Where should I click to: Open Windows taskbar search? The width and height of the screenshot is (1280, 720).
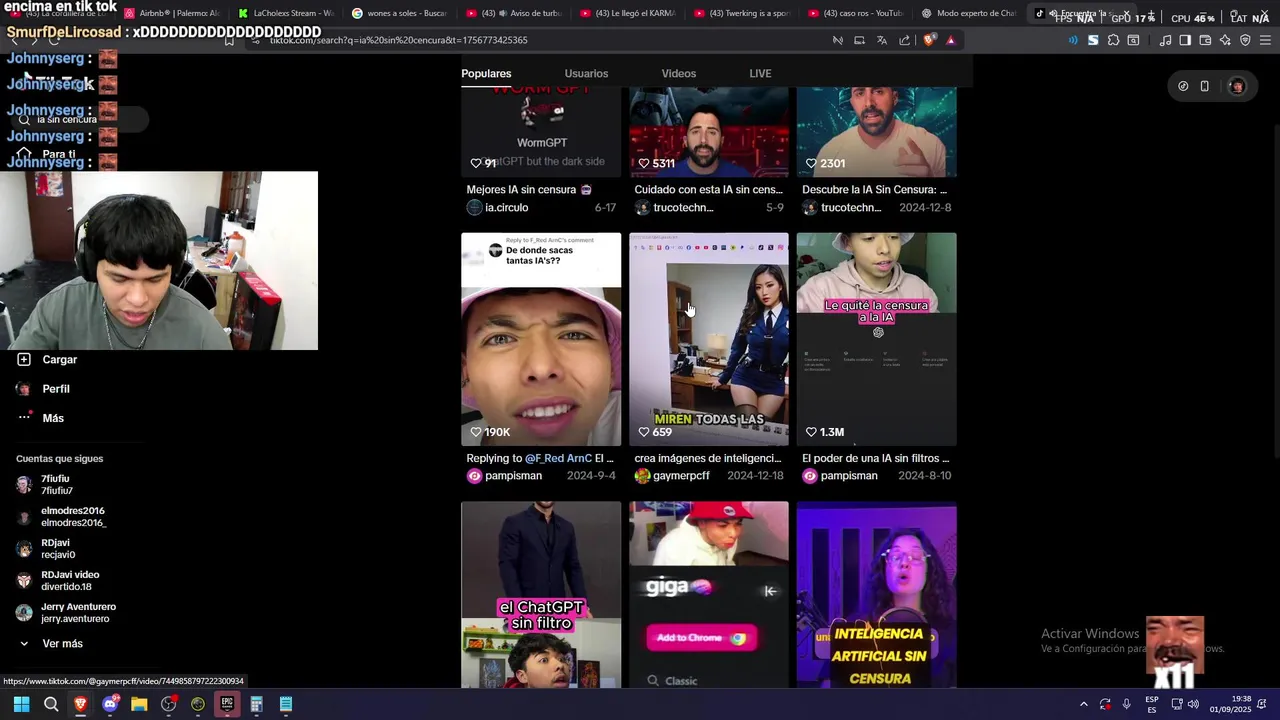click(51, 704)
